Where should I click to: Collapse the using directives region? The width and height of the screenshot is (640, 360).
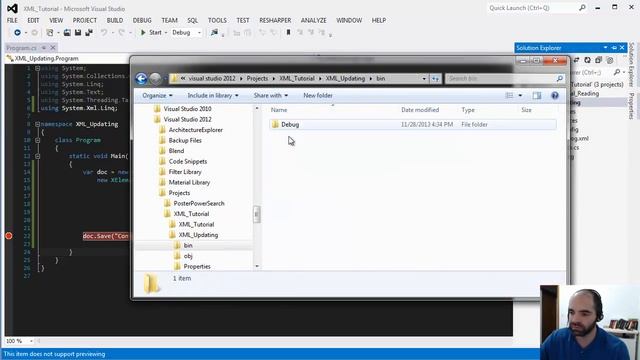pyautogui.click(x=38, y=68)
